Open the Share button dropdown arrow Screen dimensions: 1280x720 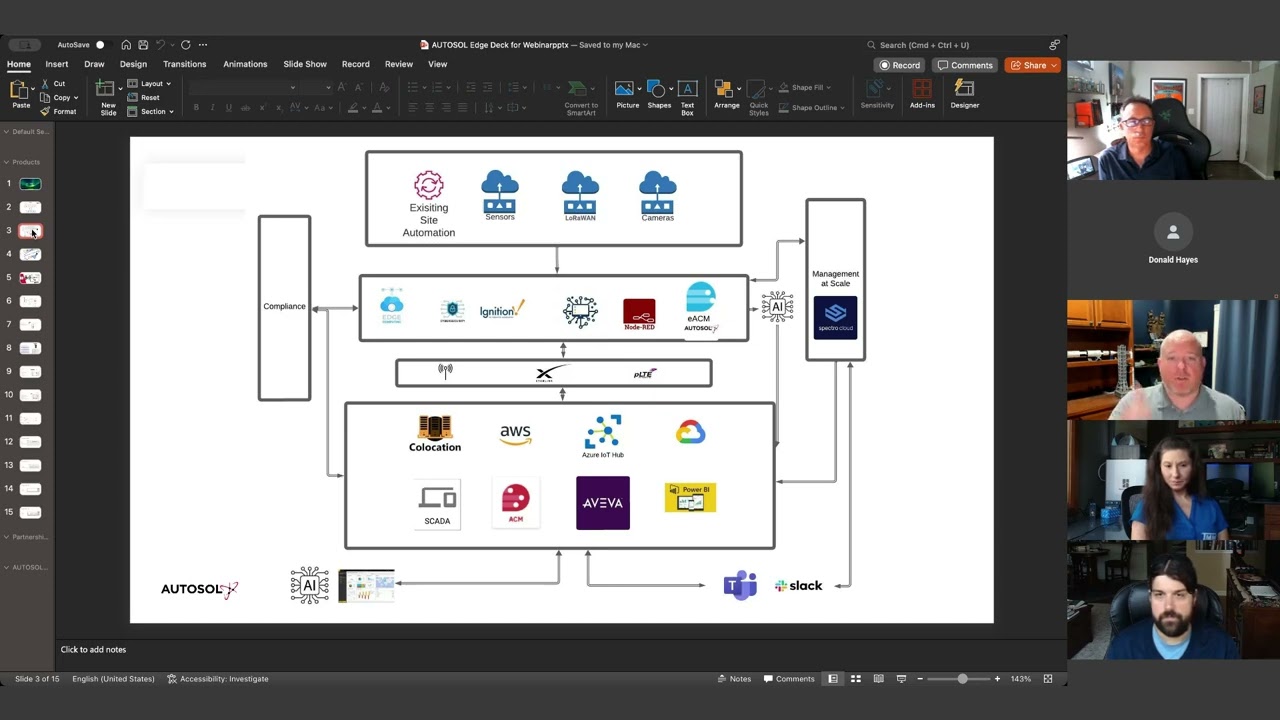coord(1054,66)
